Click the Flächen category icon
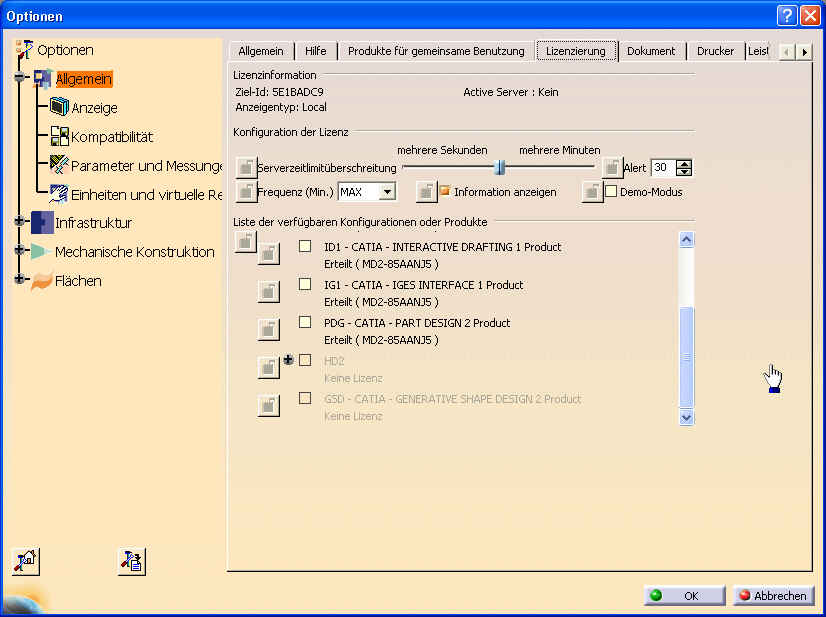The height and width of the screenshot is (617, 826). point(42,280)
